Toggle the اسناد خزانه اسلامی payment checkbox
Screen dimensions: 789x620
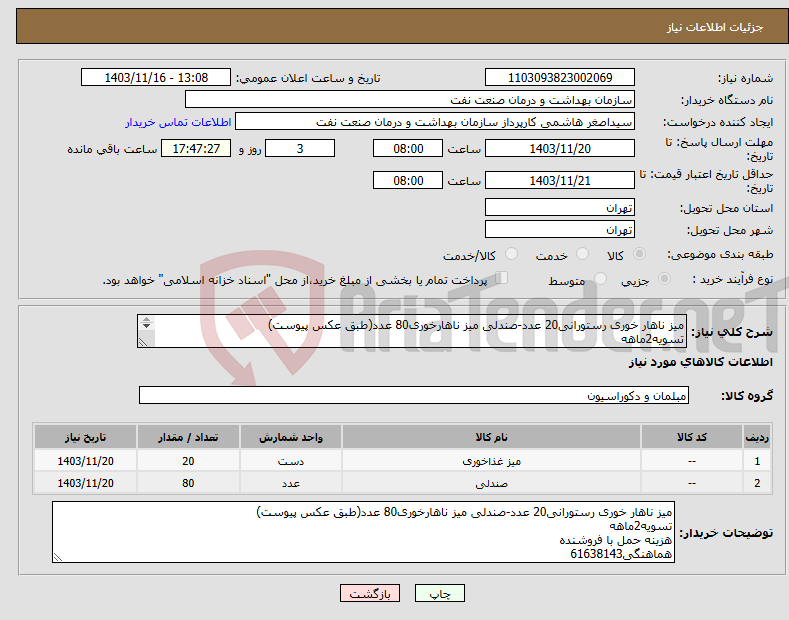tap(502, 278)
